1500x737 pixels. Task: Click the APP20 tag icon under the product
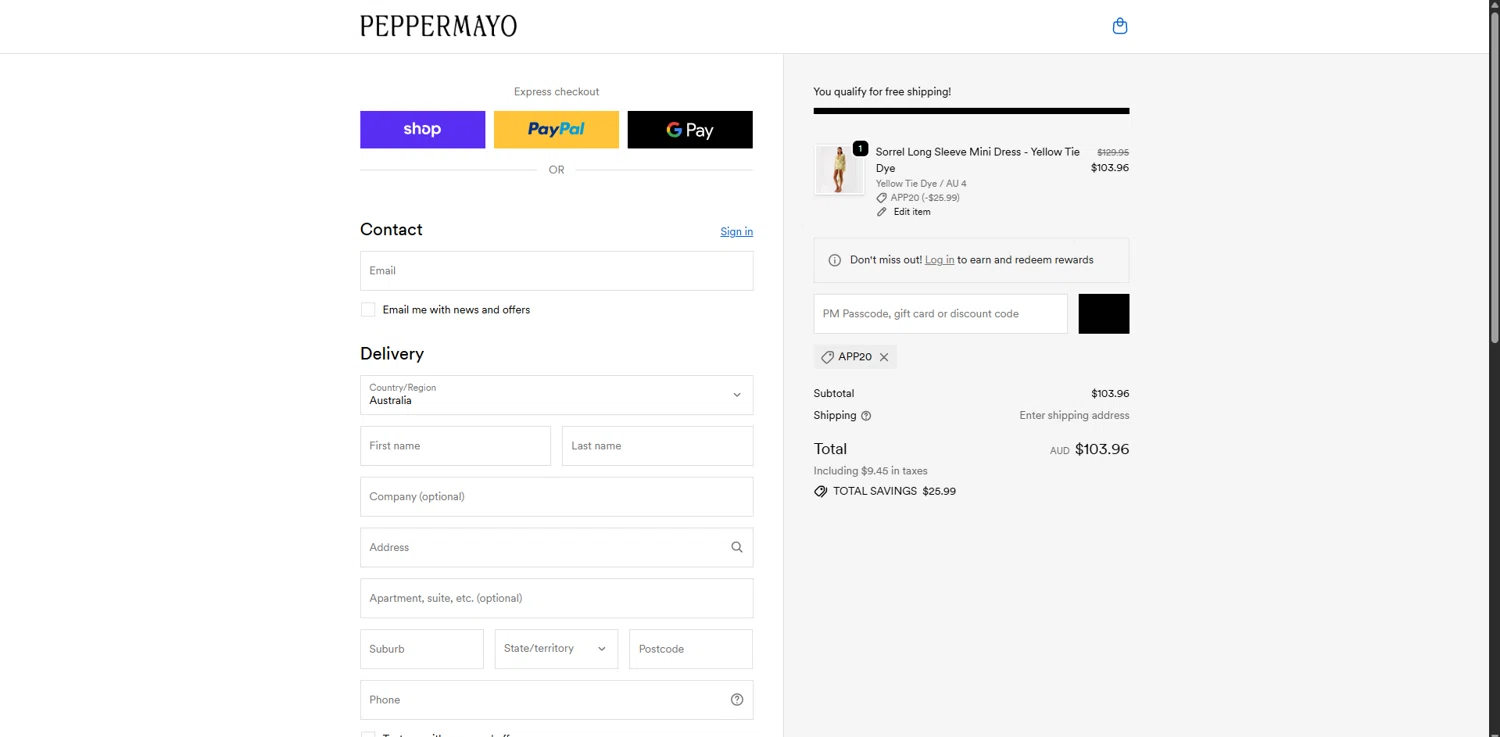coord(882,198)
